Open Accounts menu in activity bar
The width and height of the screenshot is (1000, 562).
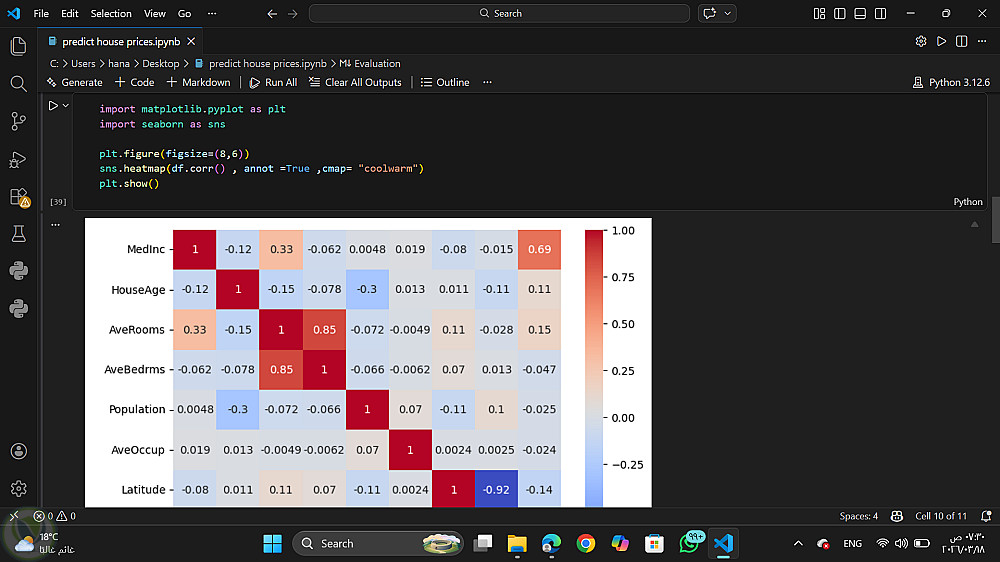pos(18,451)
